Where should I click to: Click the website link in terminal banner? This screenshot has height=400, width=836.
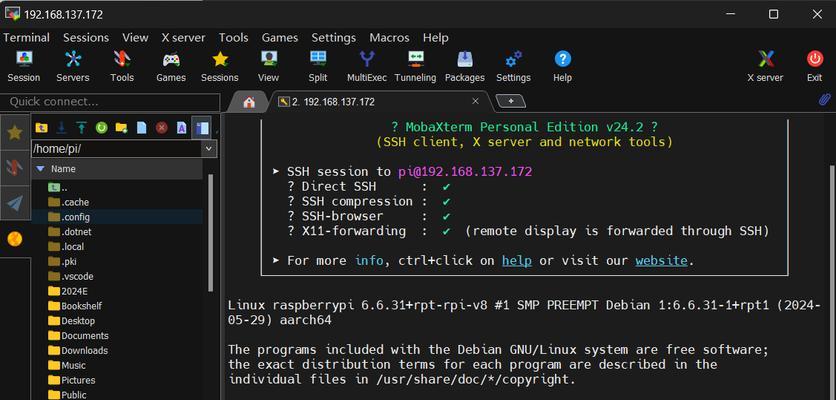pyautogui.click(x=661, y=261)
